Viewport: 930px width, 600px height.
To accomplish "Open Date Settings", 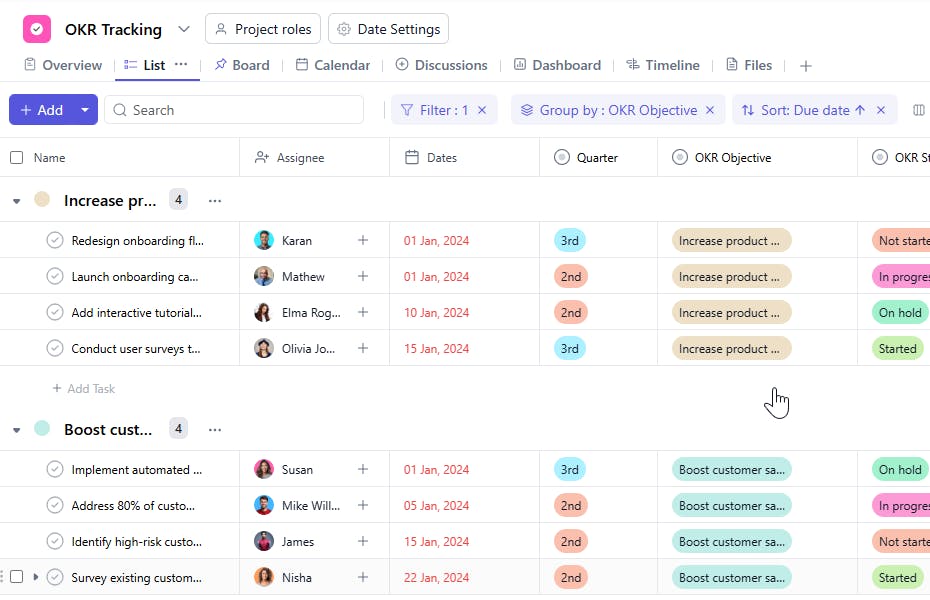I will click(388, 29).
